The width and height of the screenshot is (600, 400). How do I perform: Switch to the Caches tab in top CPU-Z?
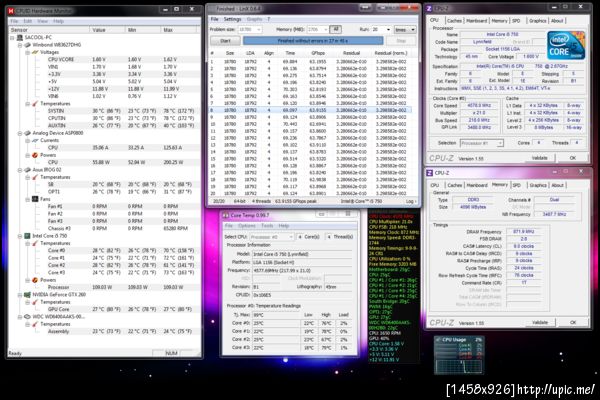[454, 21]
